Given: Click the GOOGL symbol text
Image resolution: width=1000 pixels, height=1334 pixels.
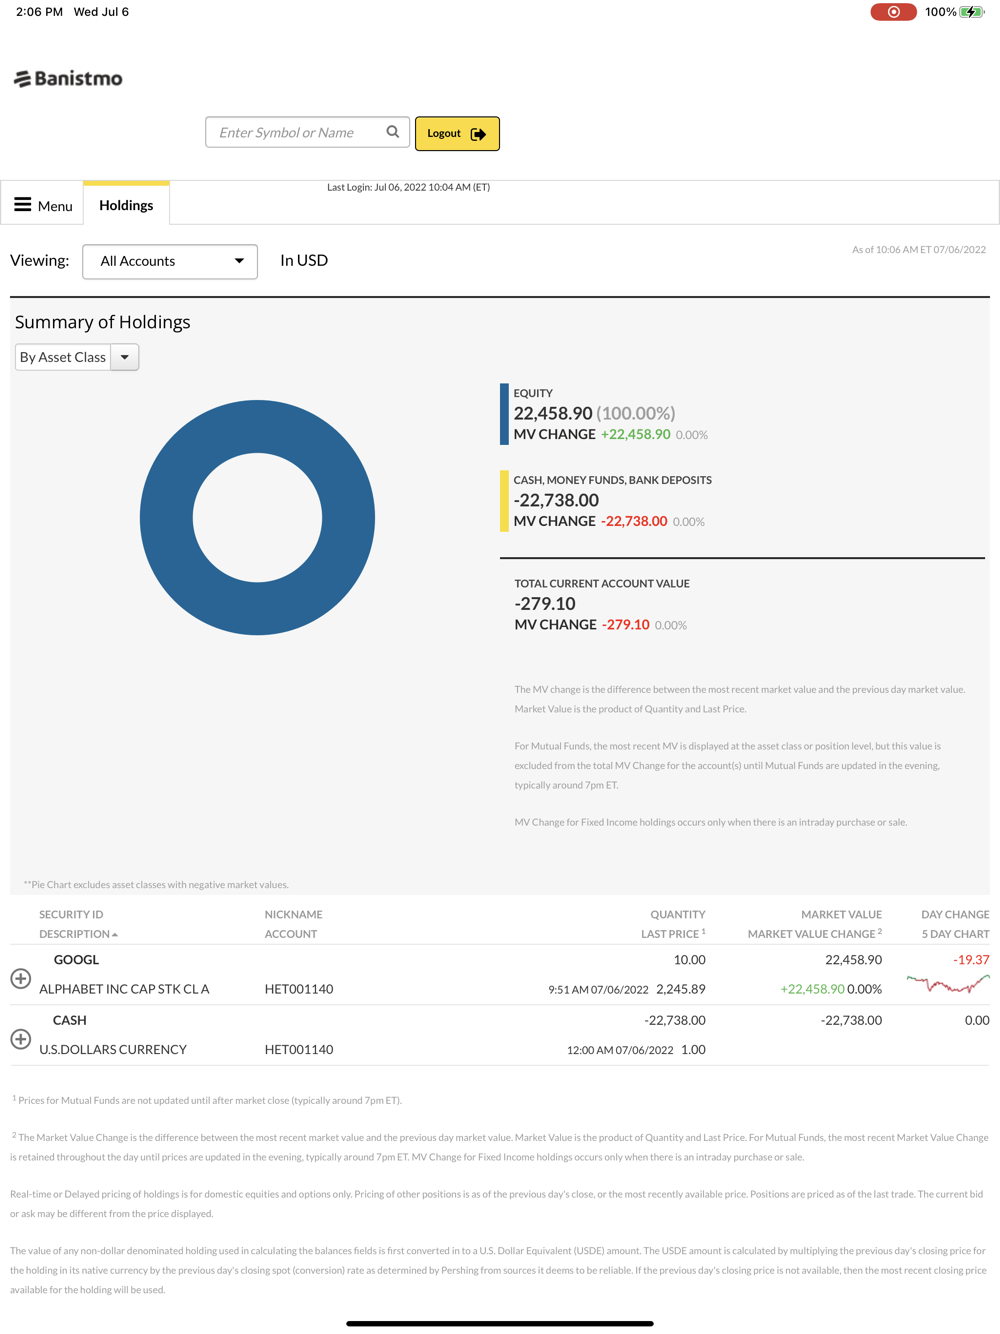Looking at the screenshot, I should point(76,959).
